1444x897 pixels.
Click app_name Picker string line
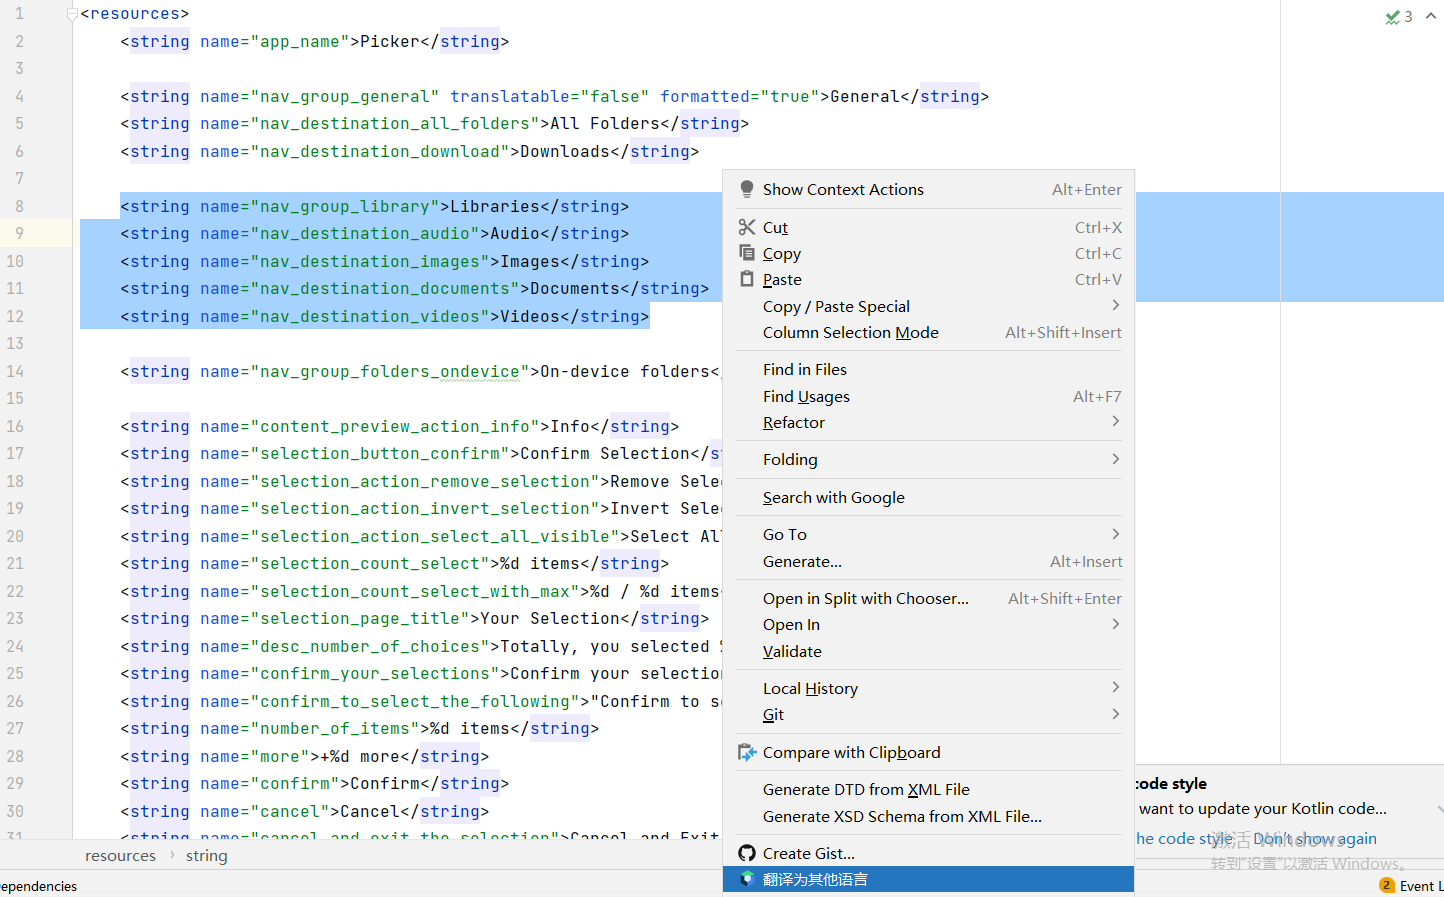point(315,41)
